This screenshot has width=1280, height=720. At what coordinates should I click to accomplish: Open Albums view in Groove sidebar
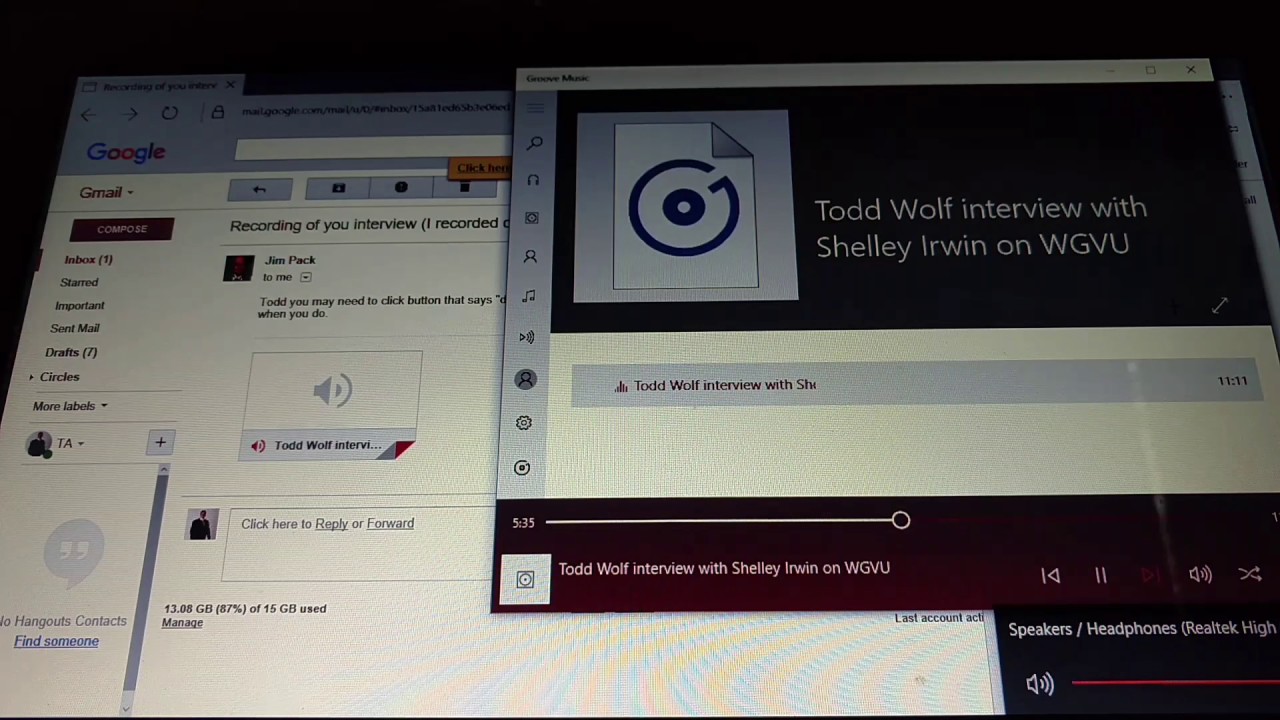[532, 218]
